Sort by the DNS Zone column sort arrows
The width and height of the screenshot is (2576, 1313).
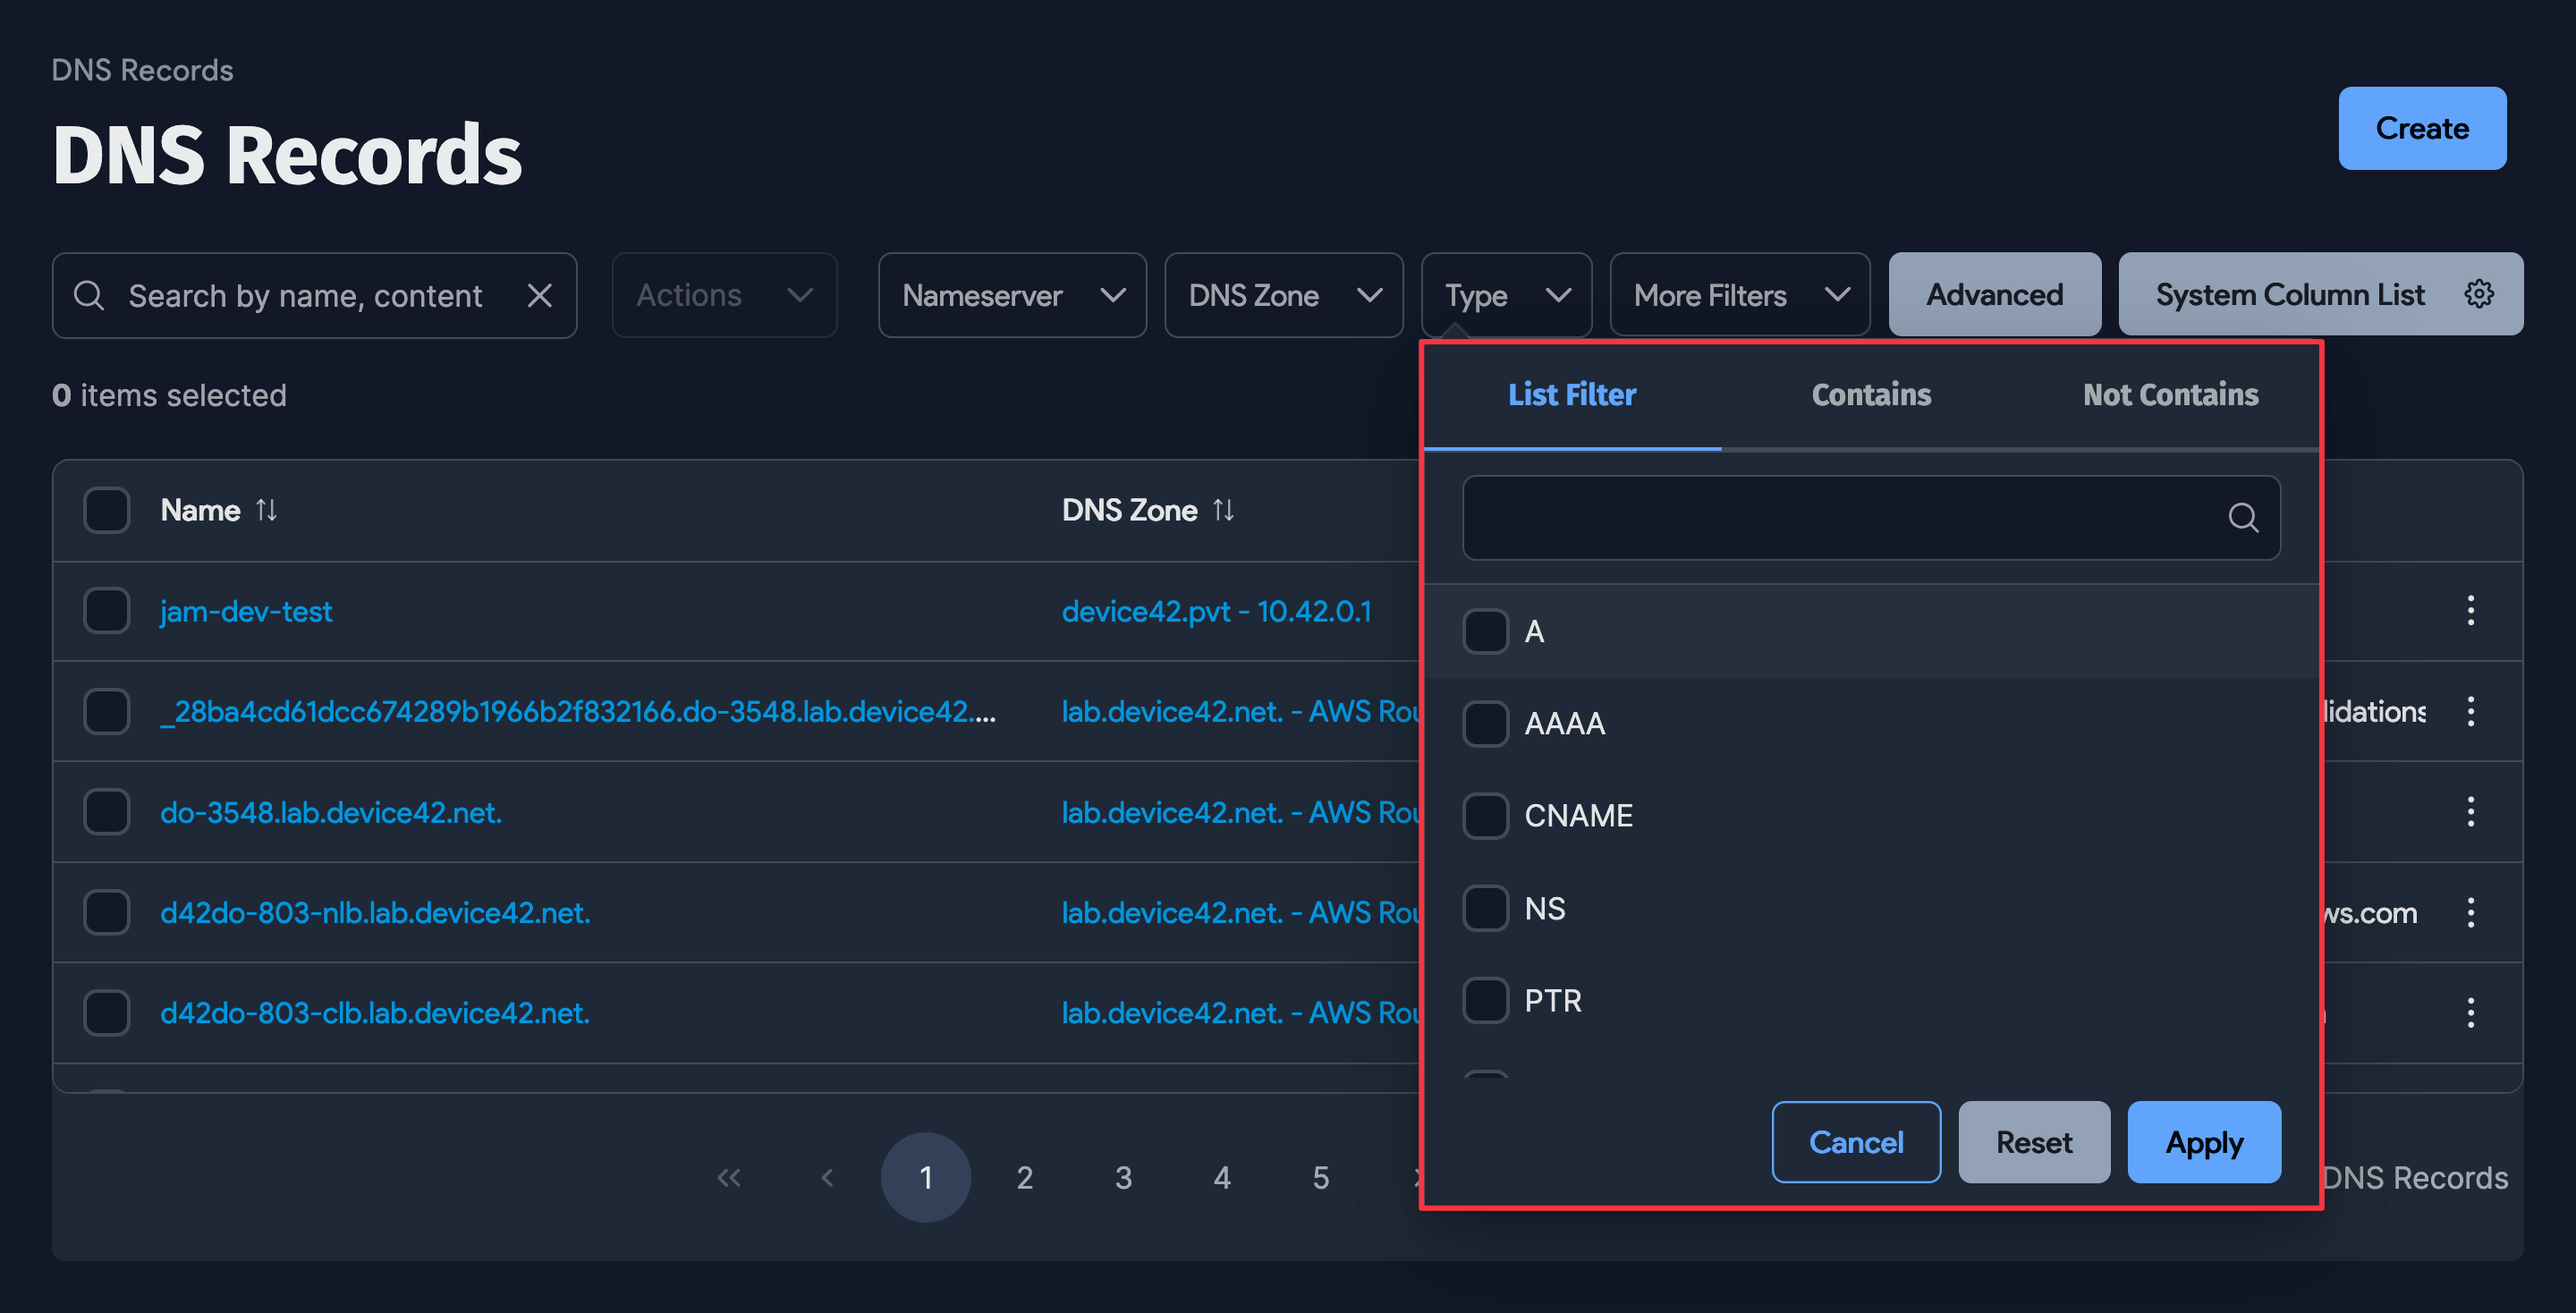tap(1224, 510)
